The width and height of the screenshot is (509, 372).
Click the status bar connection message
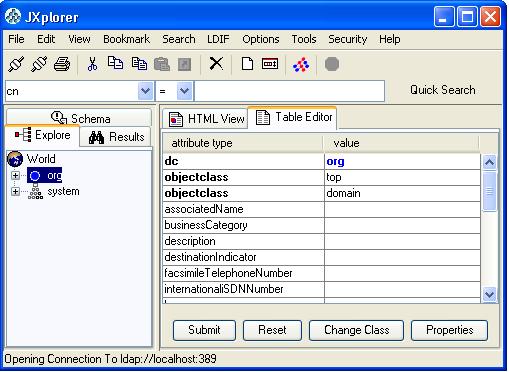[110, 359]
